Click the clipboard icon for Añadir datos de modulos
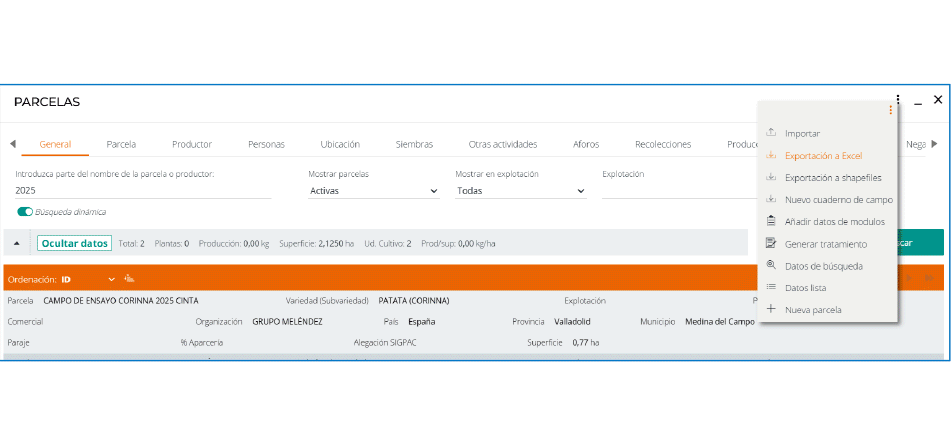 pyautogui.click(x=771, y=221)
